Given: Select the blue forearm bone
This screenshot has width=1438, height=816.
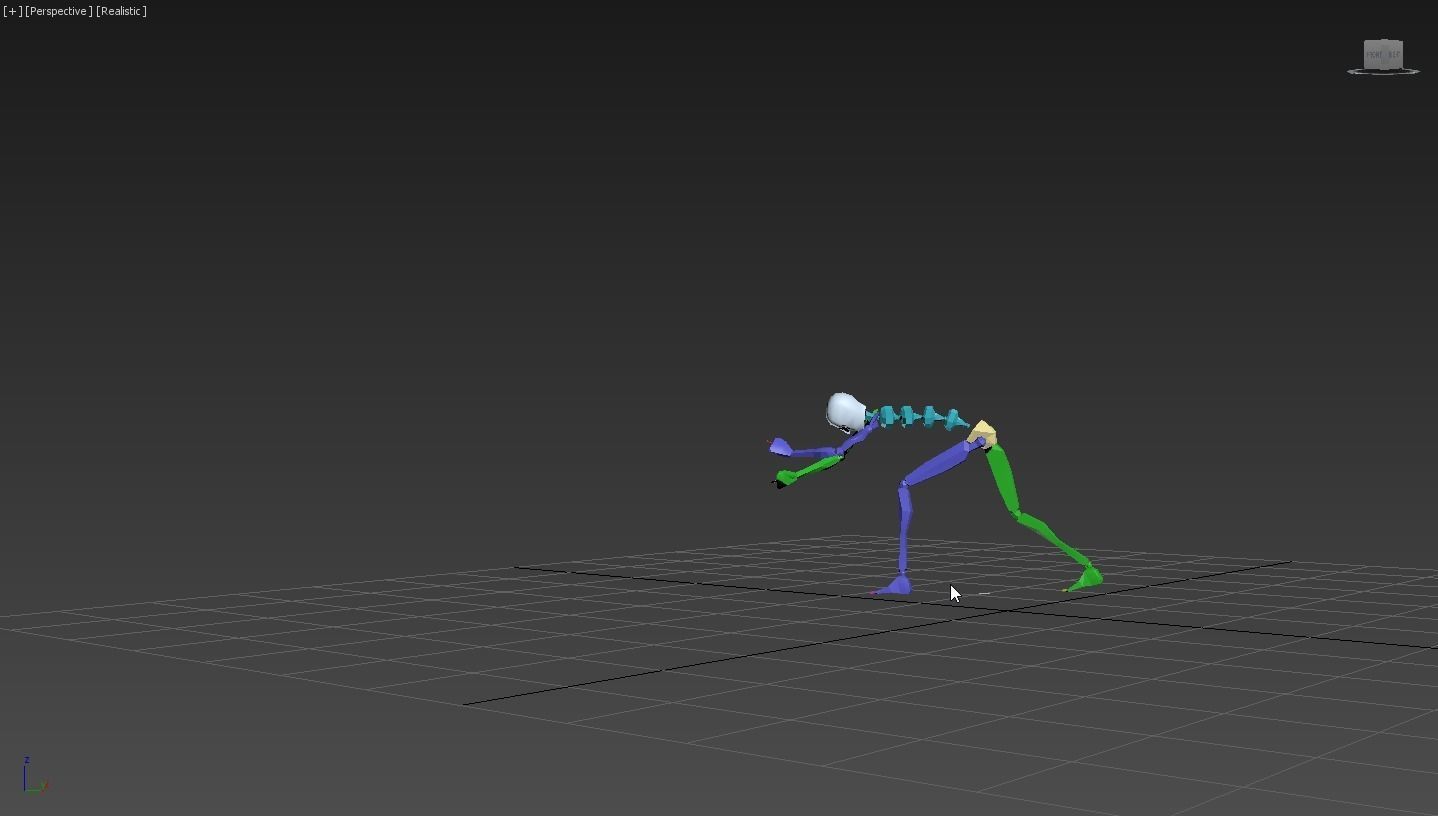Looking at the screenshot, I should point(816,453).
